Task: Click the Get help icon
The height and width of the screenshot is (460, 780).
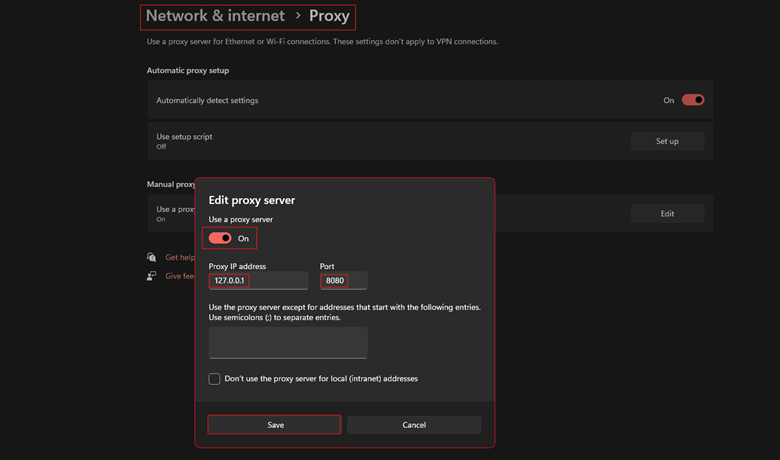Action: [152, 257]
